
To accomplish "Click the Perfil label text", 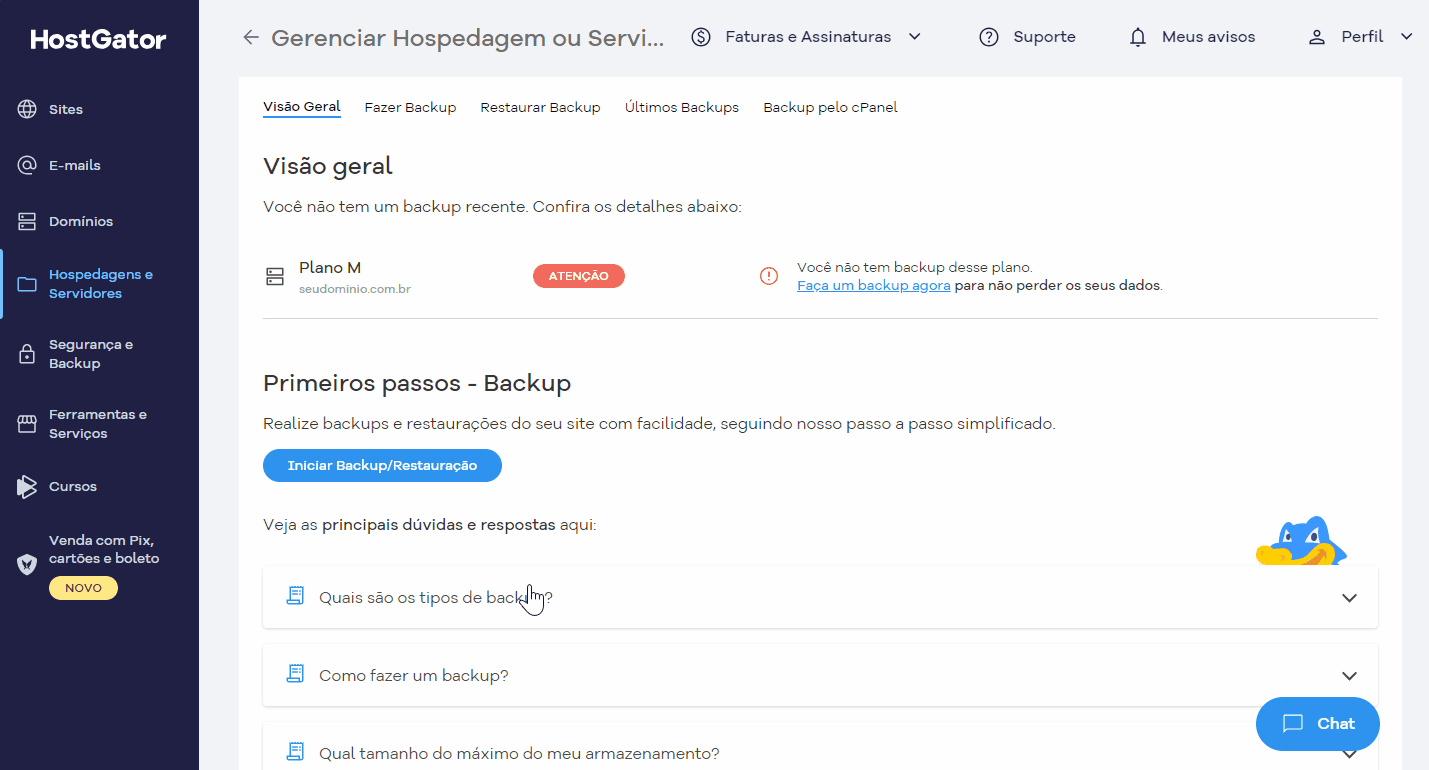I will tap(1362, 37).
